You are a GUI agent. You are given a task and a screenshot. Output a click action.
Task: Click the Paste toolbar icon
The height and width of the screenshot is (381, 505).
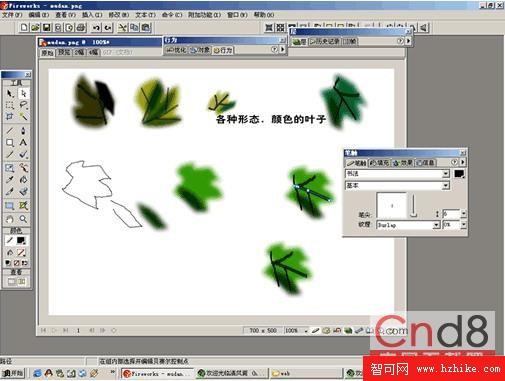point(146,27)
